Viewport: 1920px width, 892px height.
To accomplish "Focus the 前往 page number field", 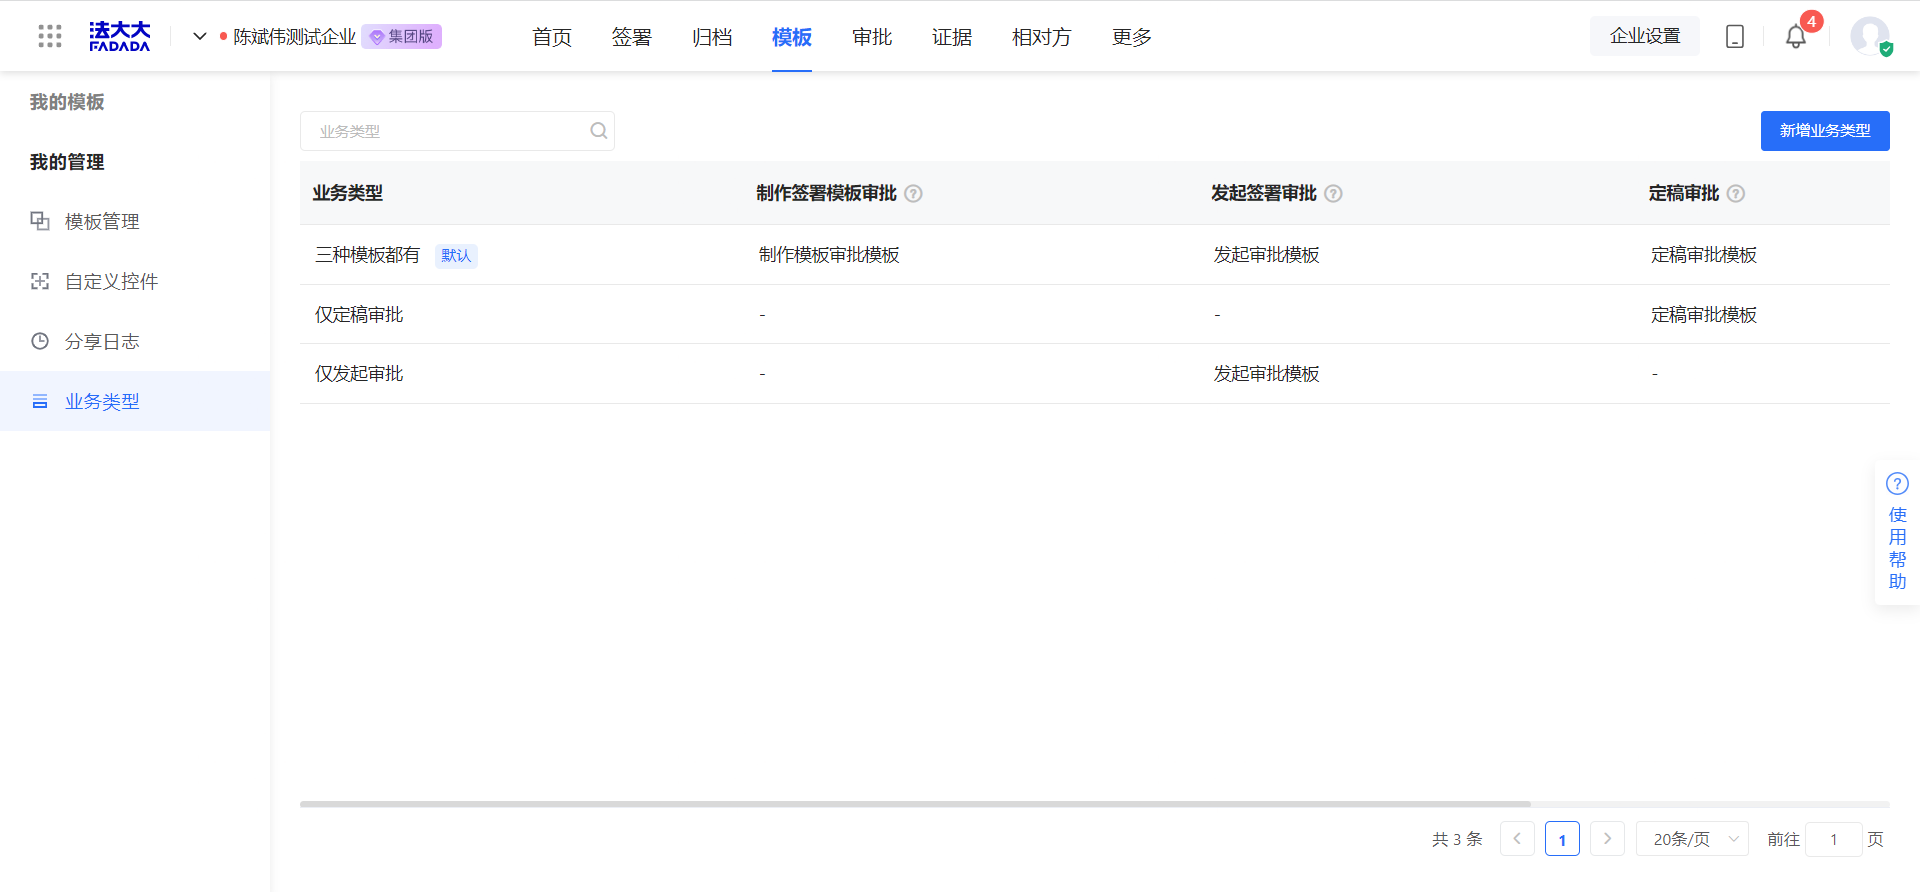I will tap(1834, 839).
